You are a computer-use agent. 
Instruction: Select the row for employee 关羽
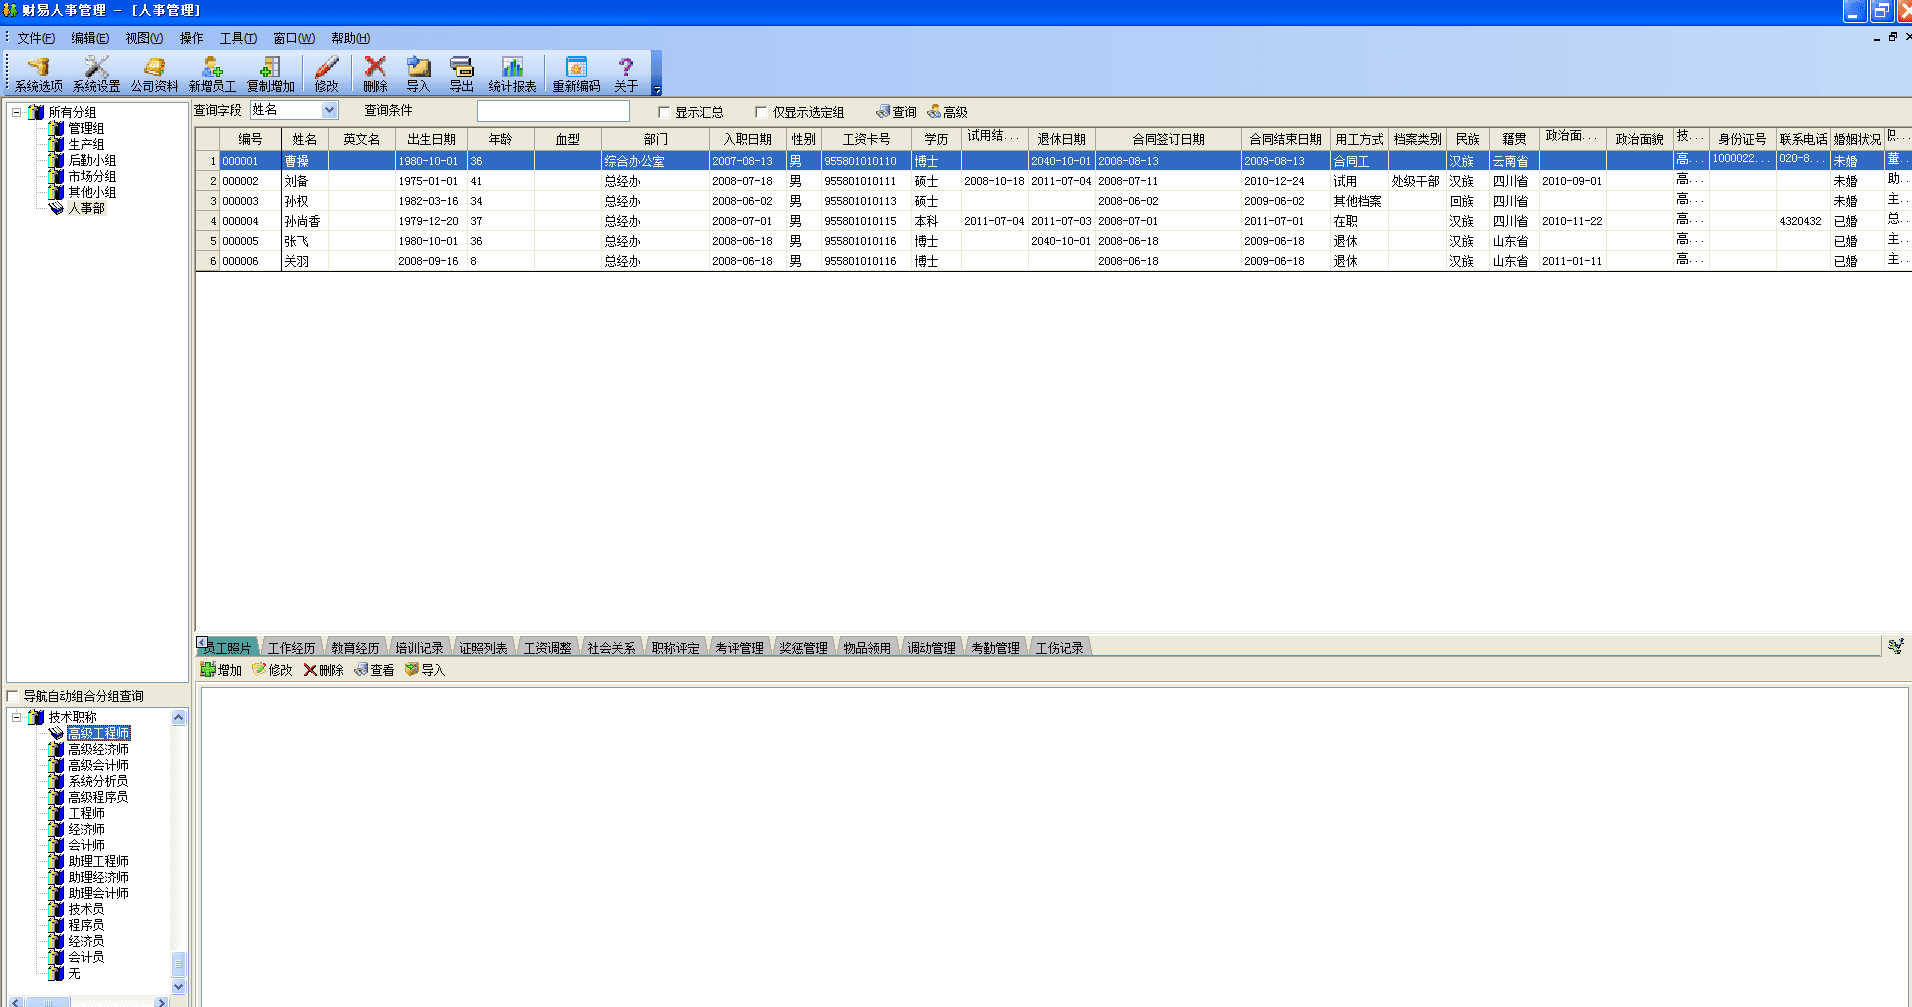(1052, 261)
